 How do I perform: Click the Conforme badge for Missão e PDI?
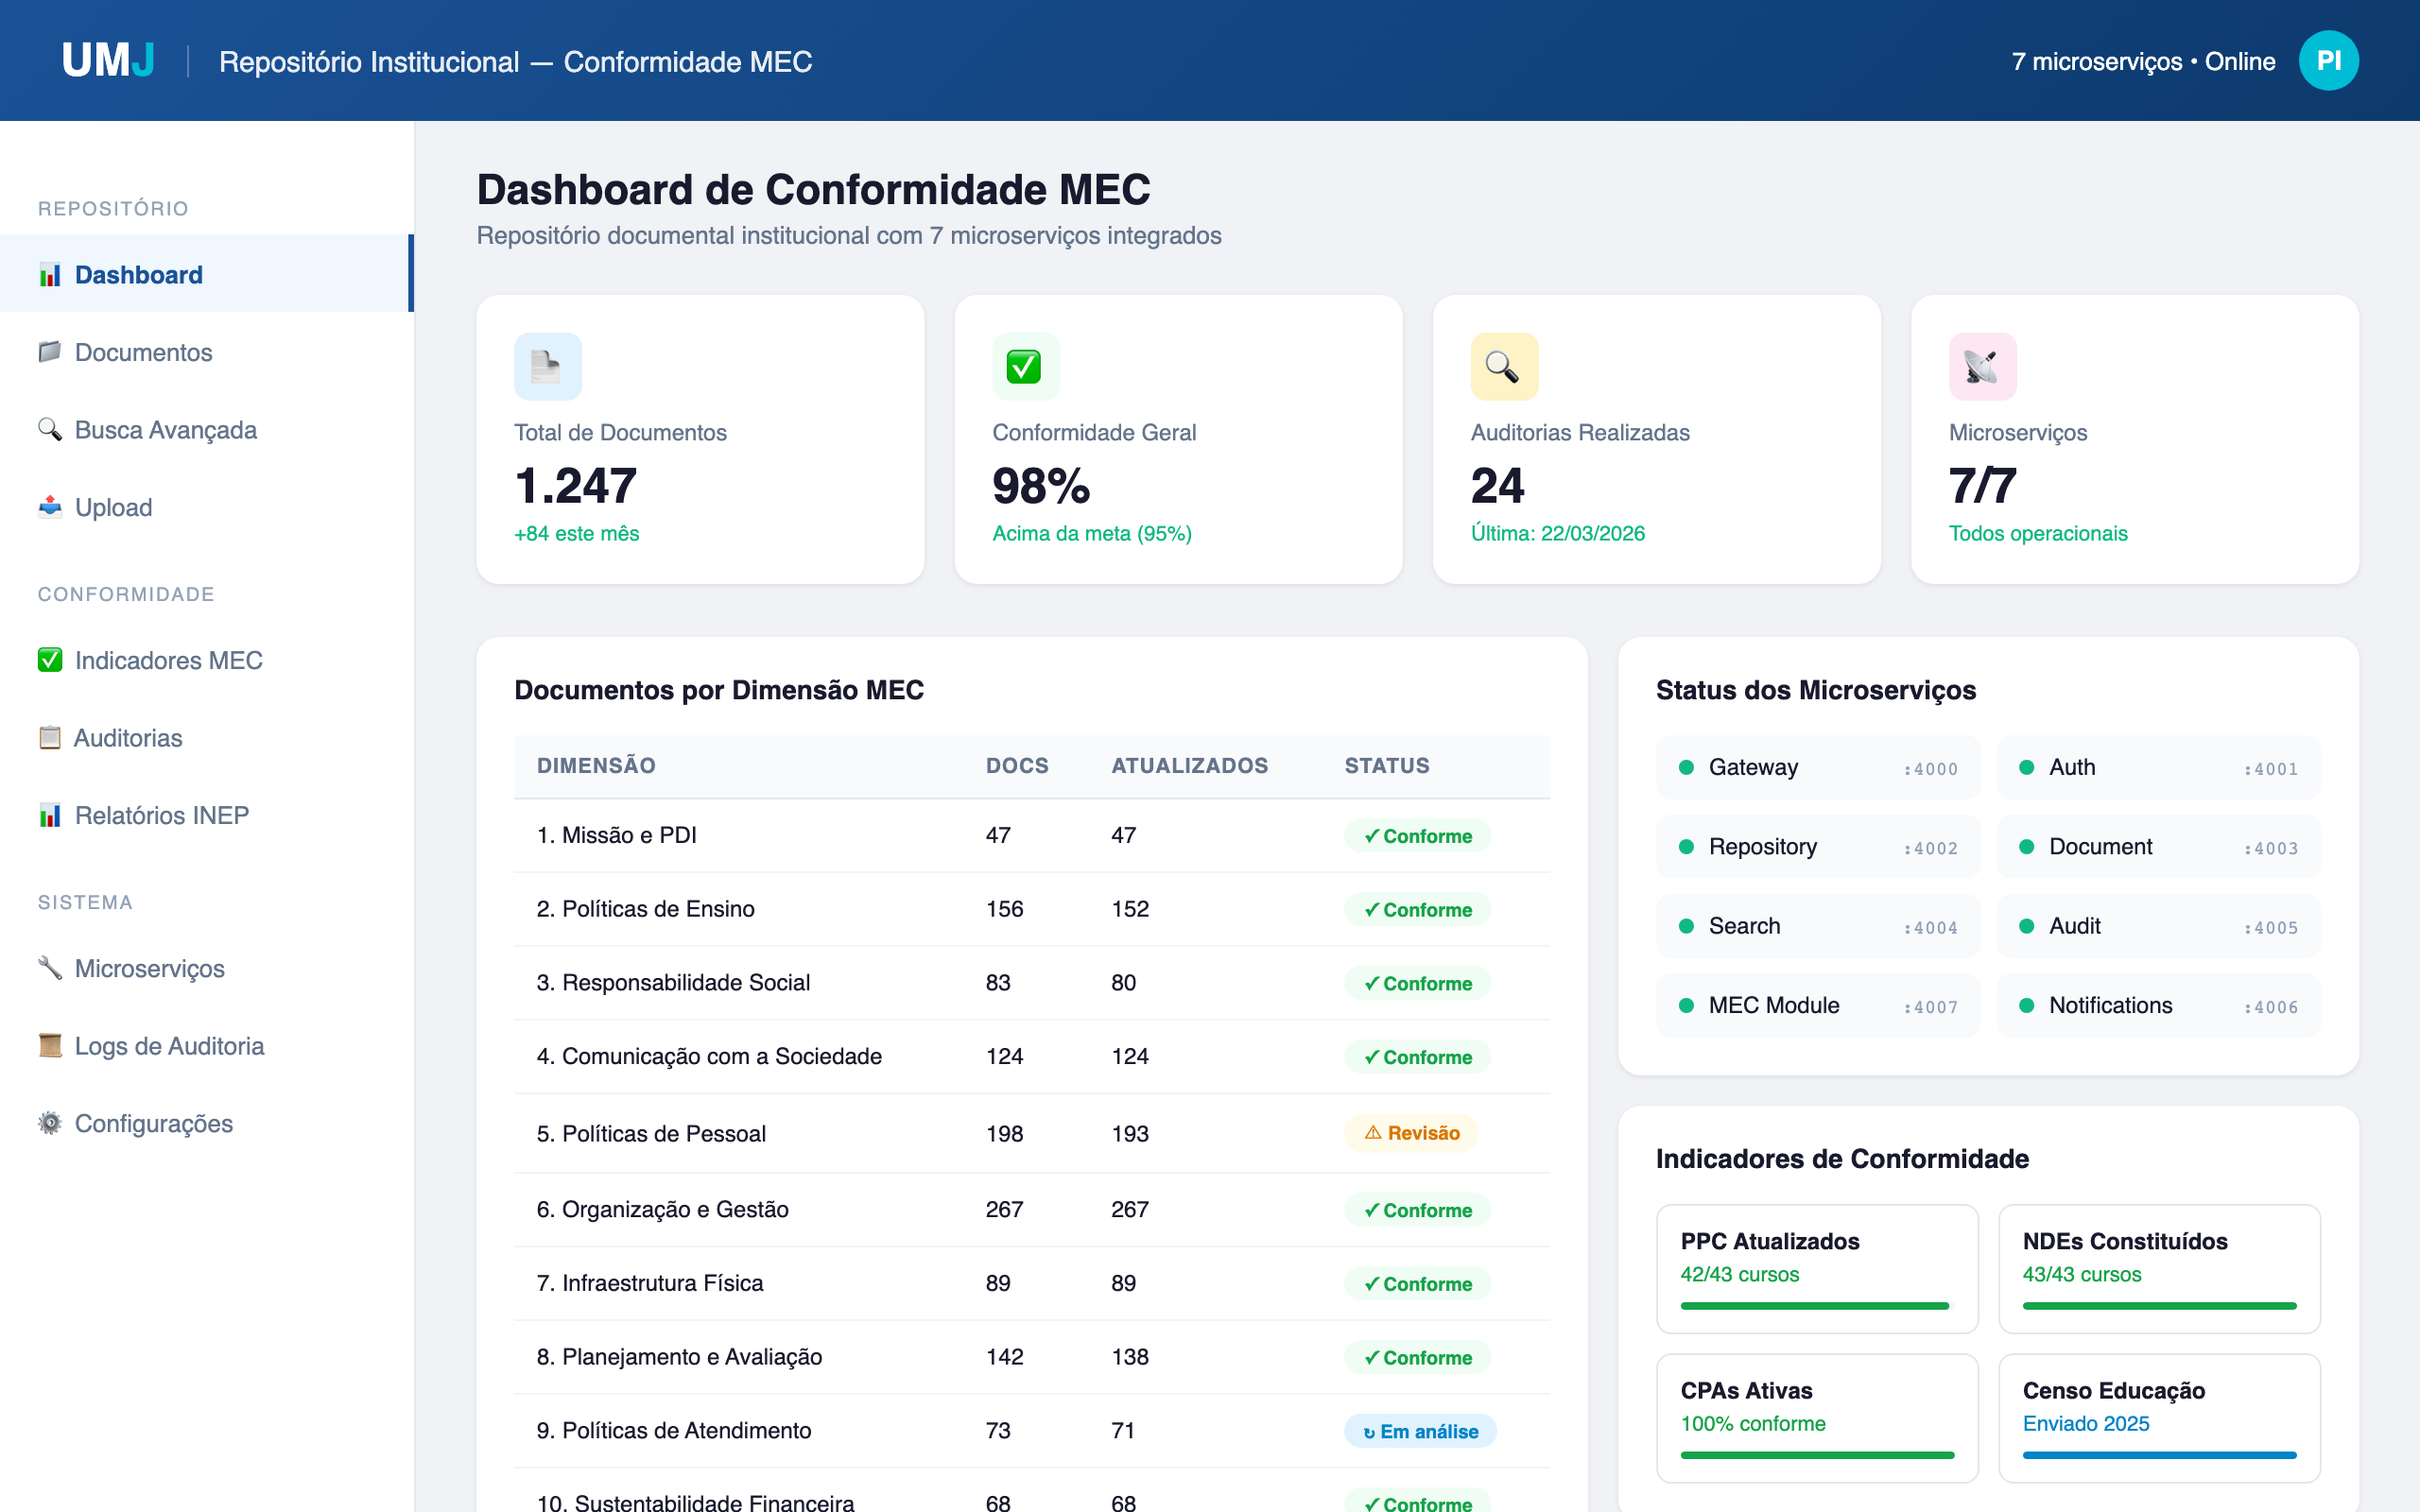pyautogui.click(x=1418, y=835)
